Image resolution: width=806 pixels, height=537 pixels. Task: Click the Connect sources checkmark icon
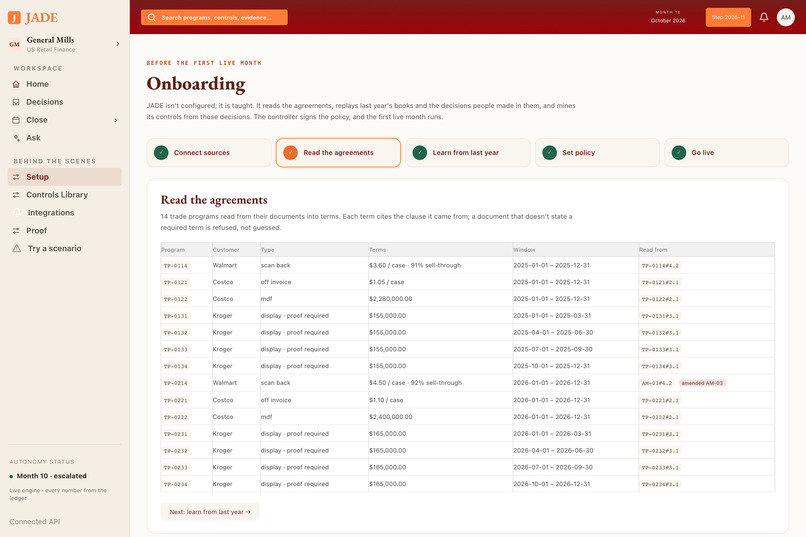[161, 153]
